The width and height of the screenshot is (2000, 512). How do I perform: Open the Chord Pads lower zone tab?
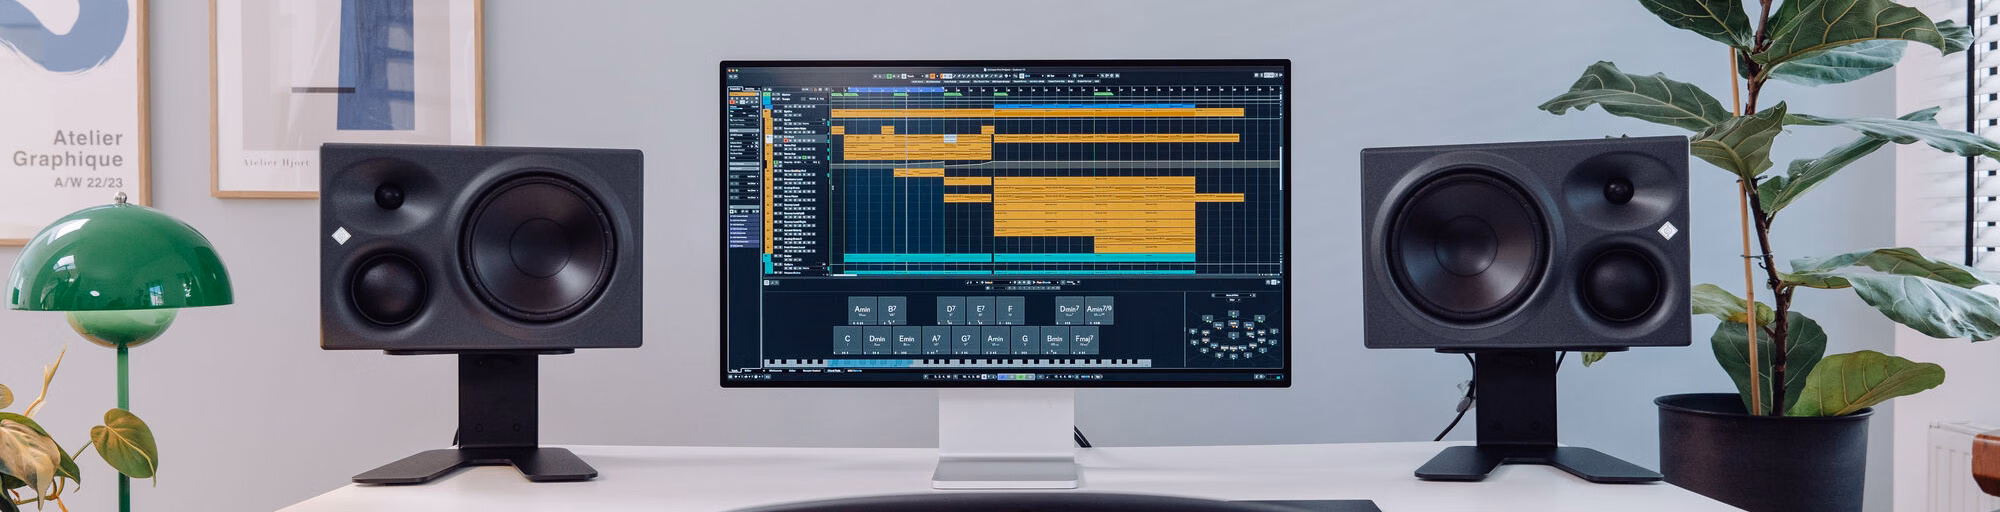833,370
